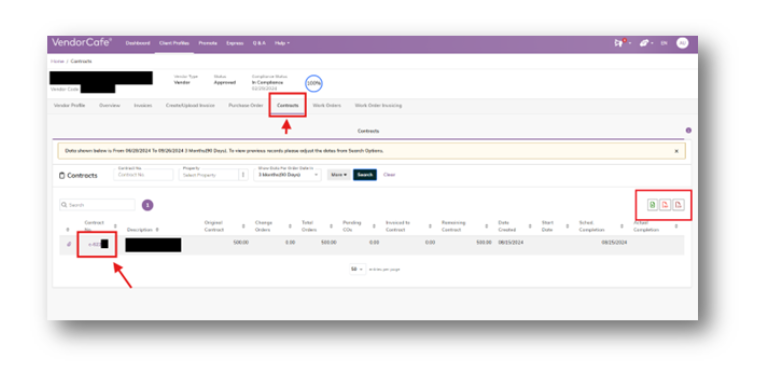Image resolution: width=775 pixels, height=391 pixels.
Task: Sort by Change Orders column
Action: [290, 226]
